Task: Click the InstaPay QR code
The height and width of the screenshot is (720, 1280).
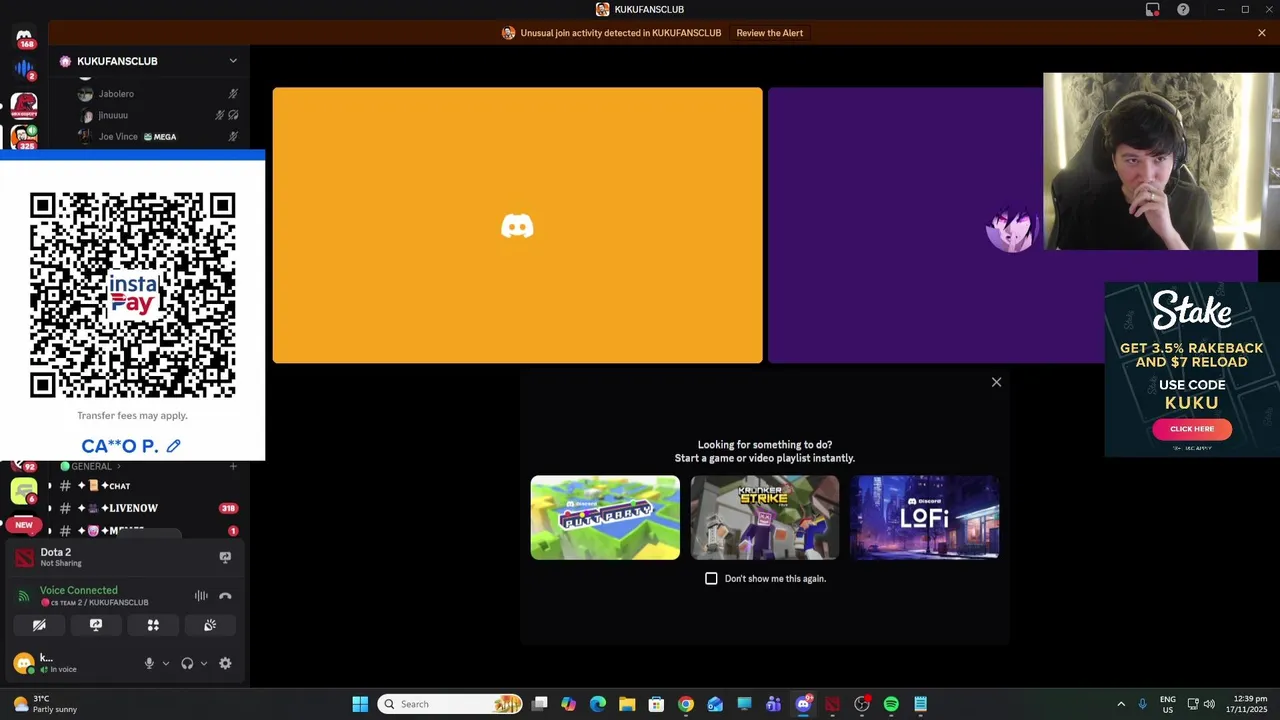Action: click(x=133, y=295)
